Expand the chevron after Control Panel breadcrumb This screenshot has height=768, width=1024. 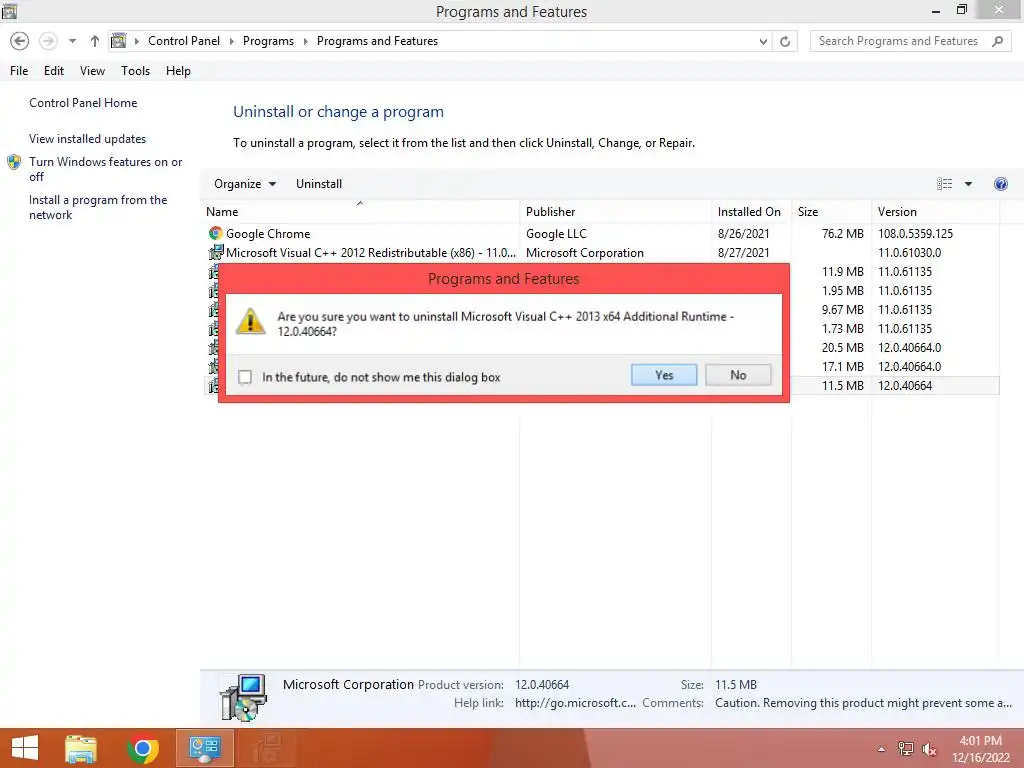232,41
